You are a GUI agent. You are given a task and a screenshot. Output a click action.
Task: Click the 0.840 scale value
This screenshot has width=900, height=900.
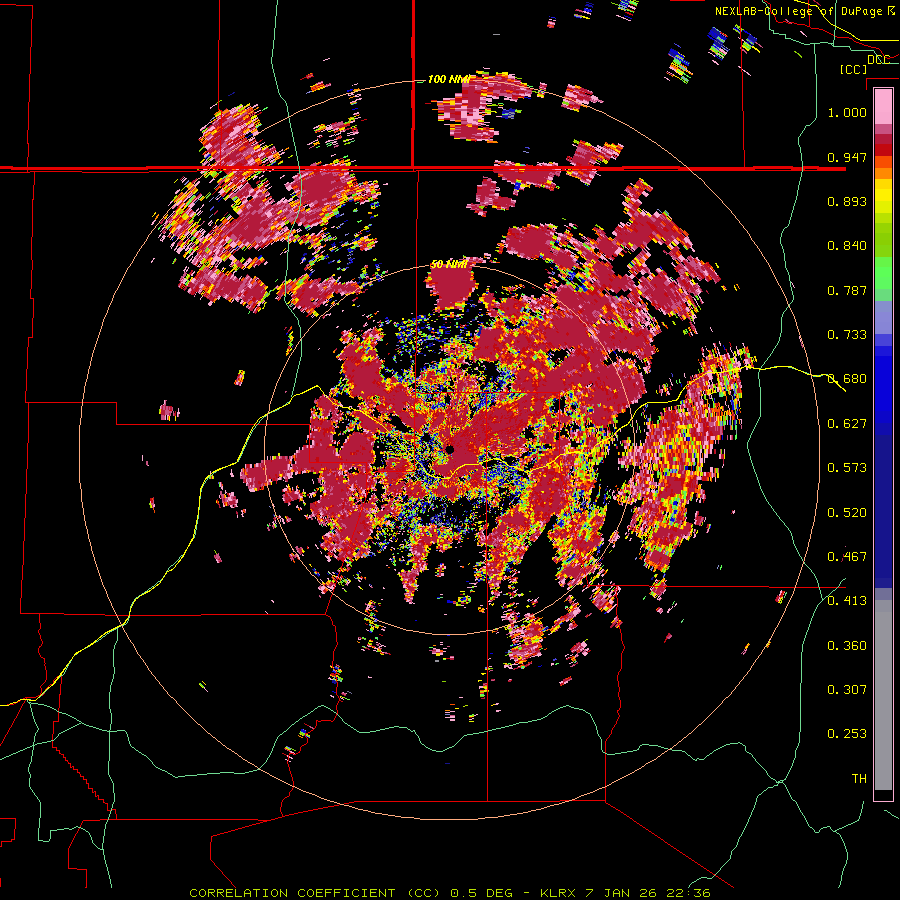click(x=847, y=246)
